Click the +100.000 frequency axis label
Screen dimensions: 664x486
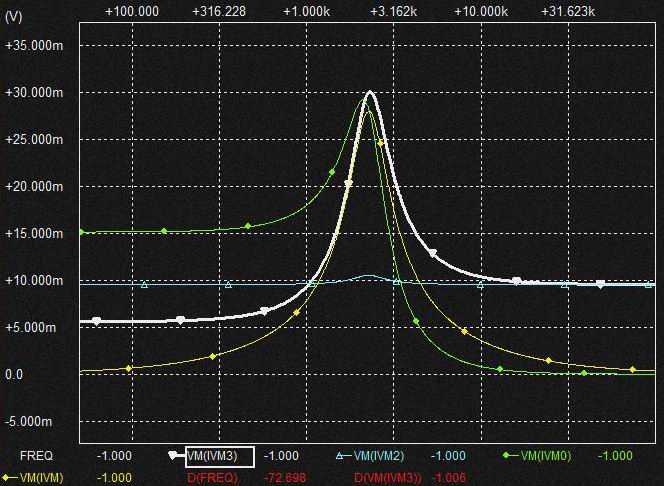tap(131, 11)
